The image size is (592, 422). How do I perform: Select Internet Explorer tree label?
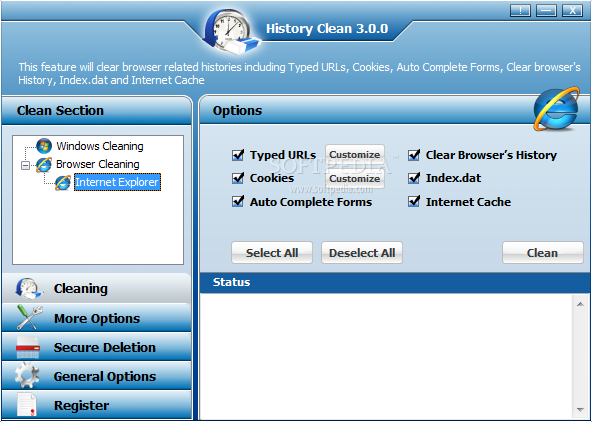(117, 182)
